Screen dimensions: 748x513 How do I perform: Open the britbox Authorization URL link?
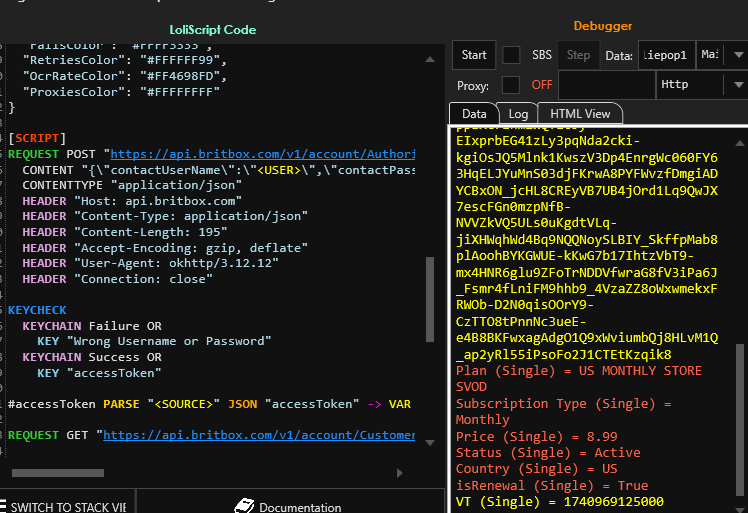262,154
